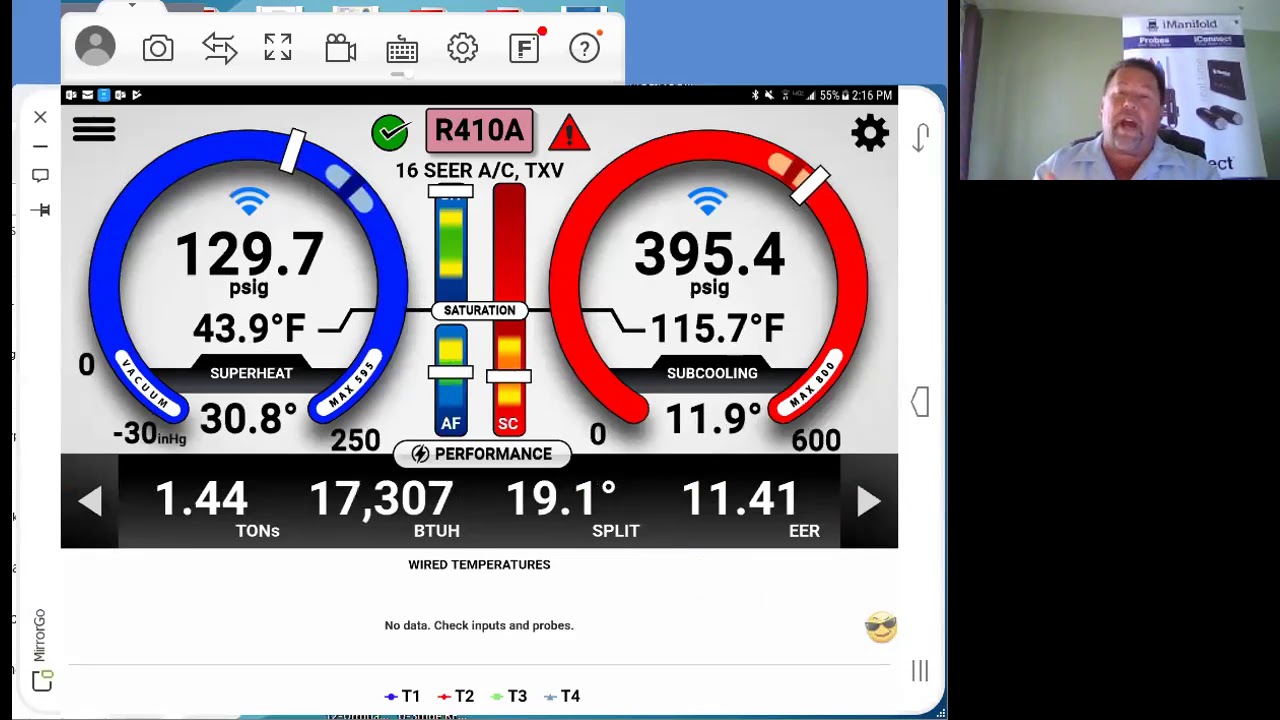This screenshot has height=720, width=1280.
Task: Go to previous readings with left arrow
Action: (90, 501)
